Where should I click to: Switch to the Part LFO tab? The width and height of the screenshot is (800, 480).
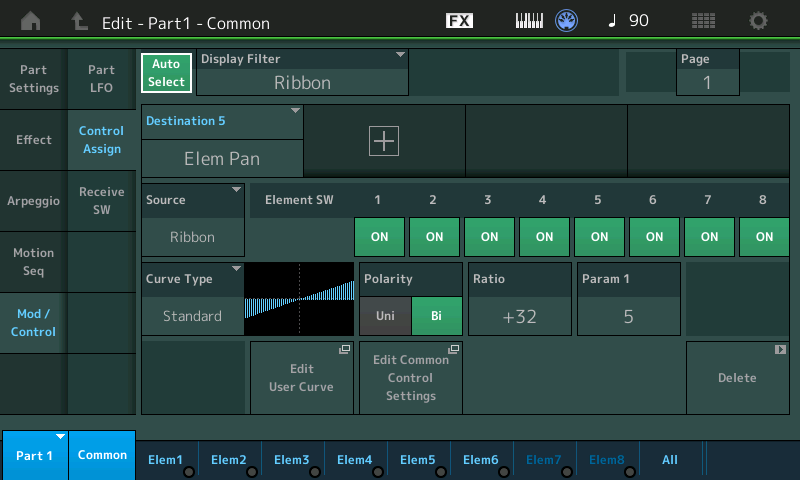tap(101, 79)
